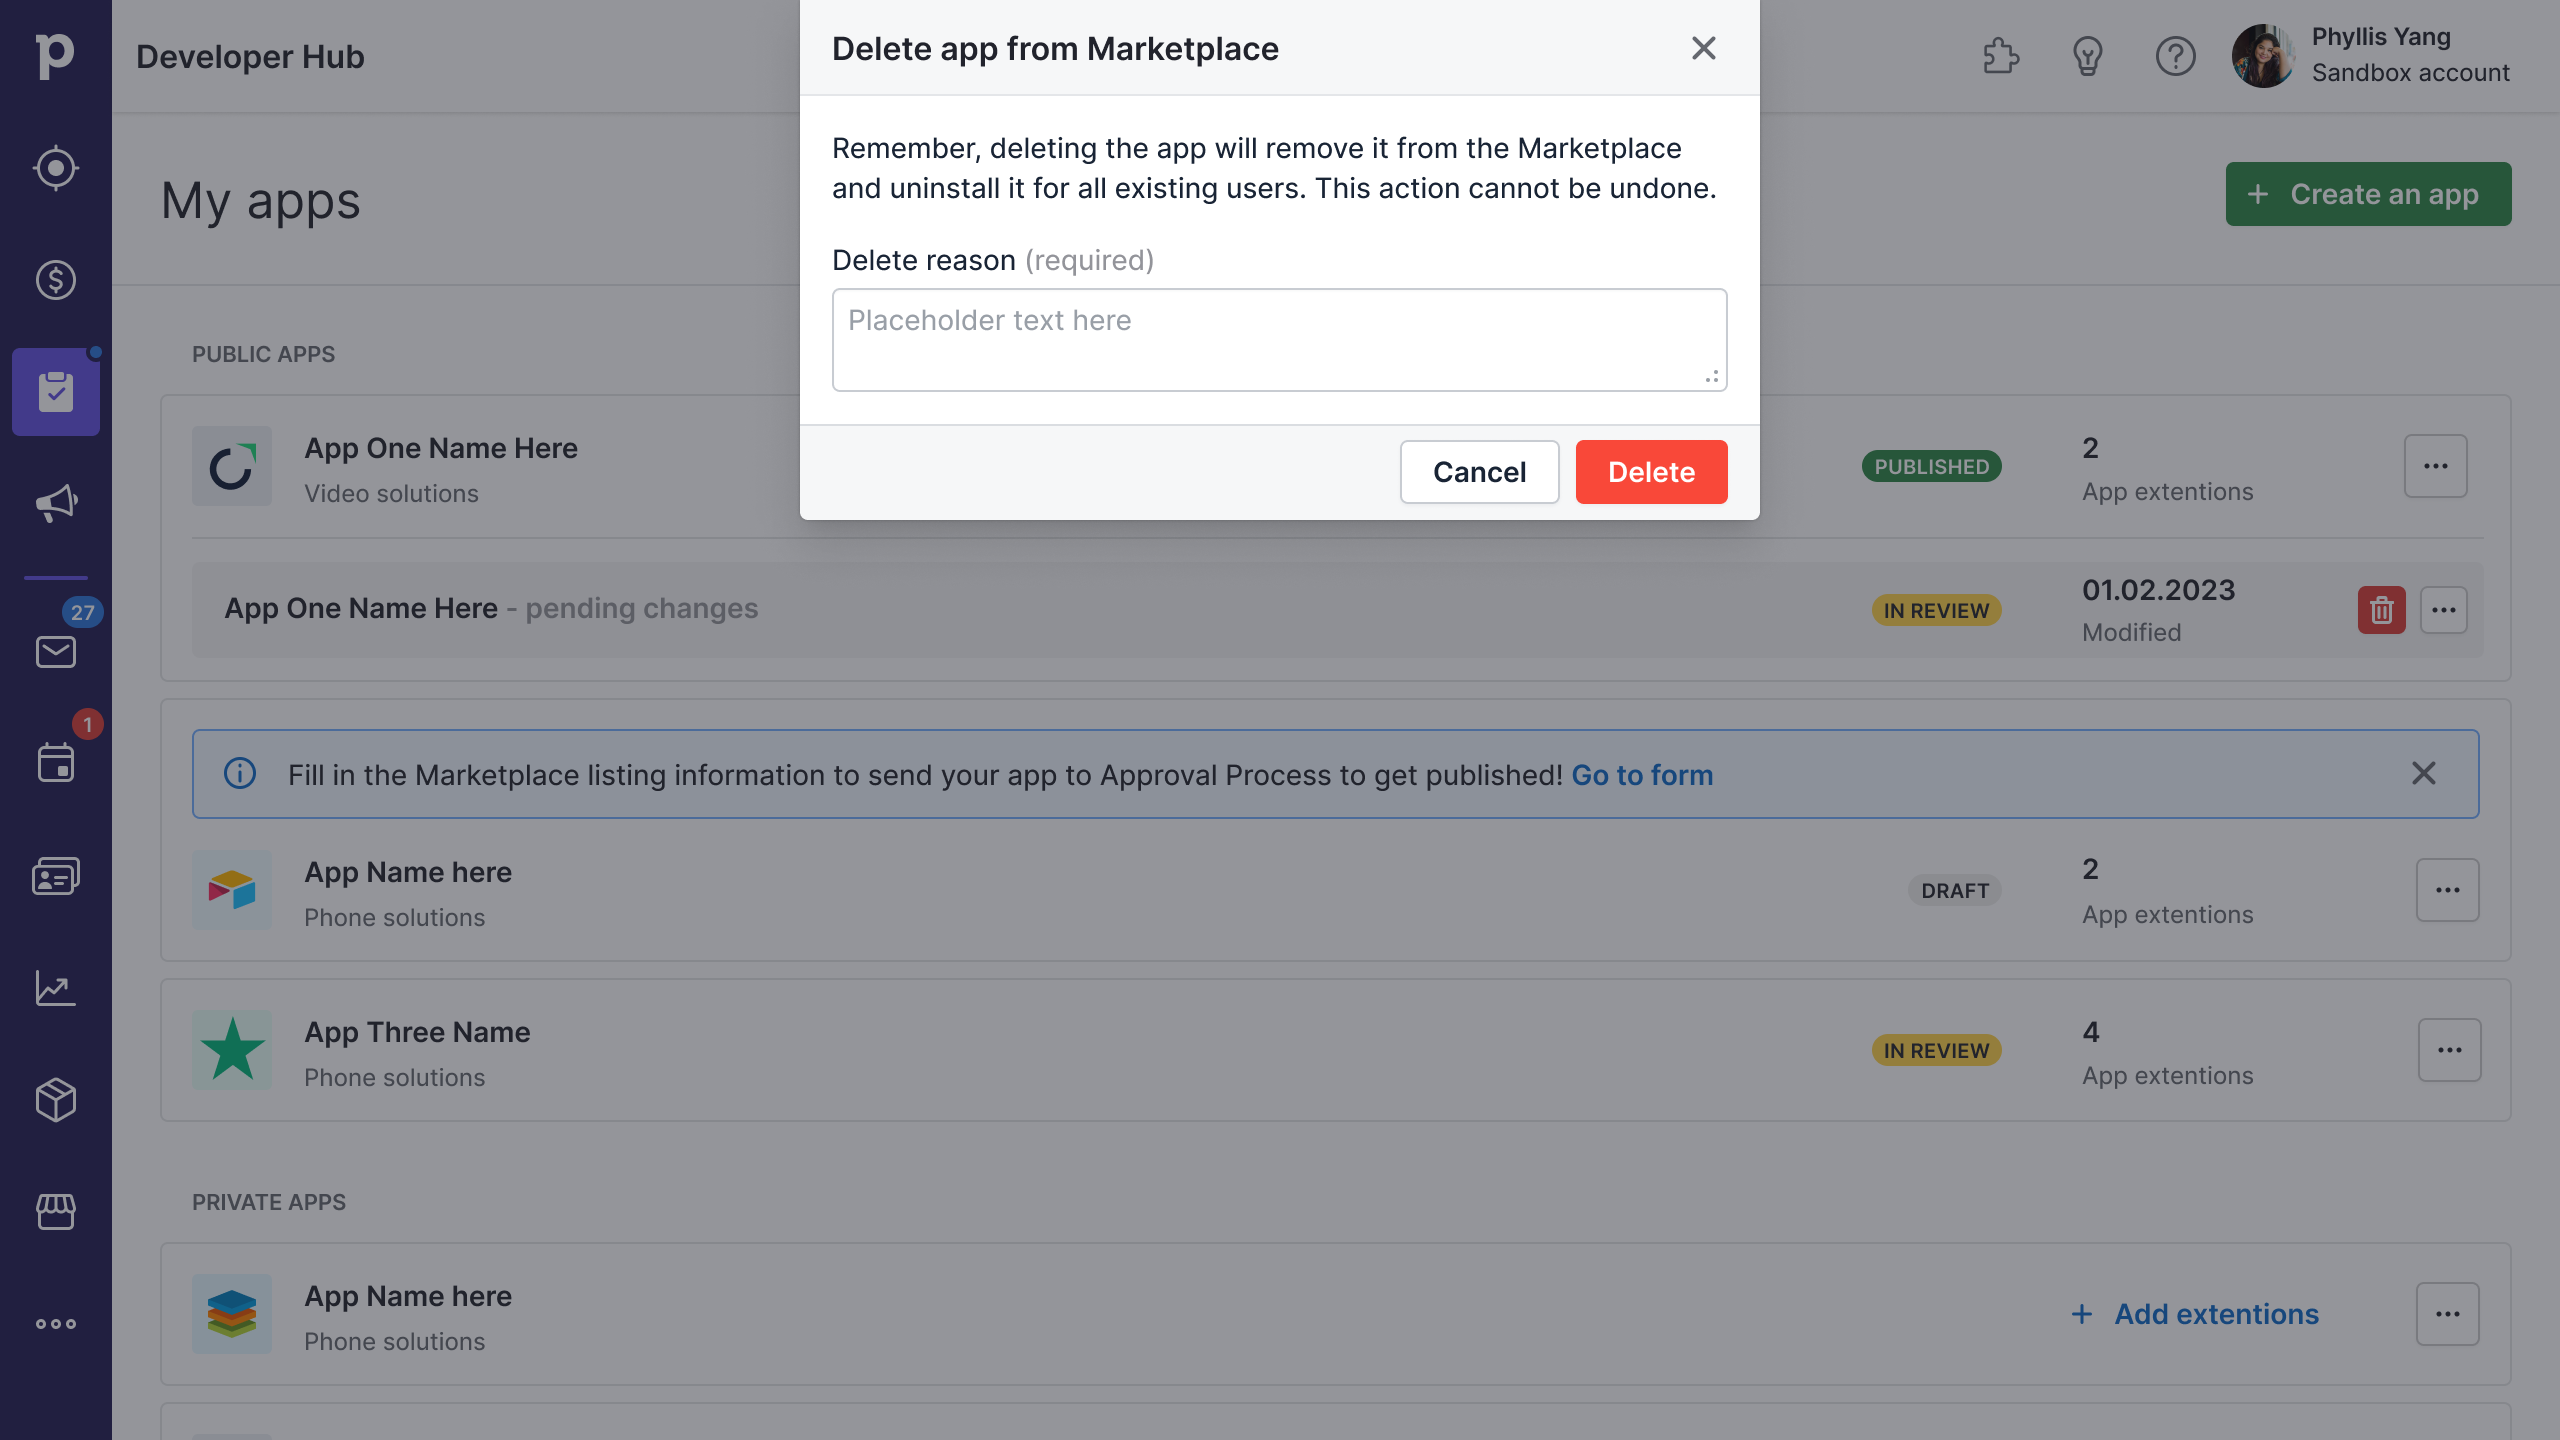
Task: Click the Go to form link
Action: (1642, 775)
